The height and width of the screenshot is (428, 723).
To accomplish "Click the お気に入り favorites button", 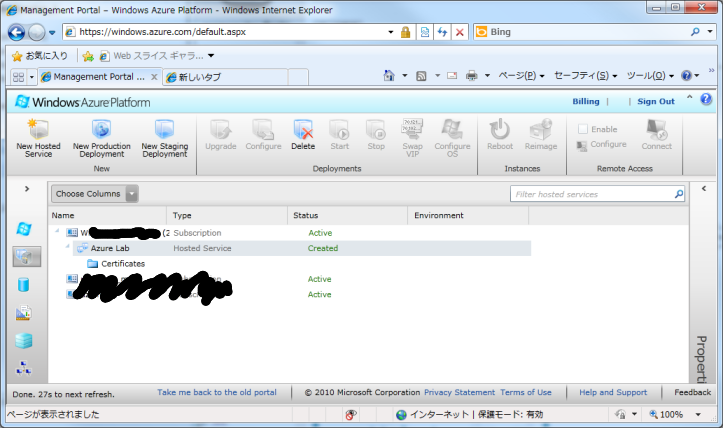I will point(40,56).
